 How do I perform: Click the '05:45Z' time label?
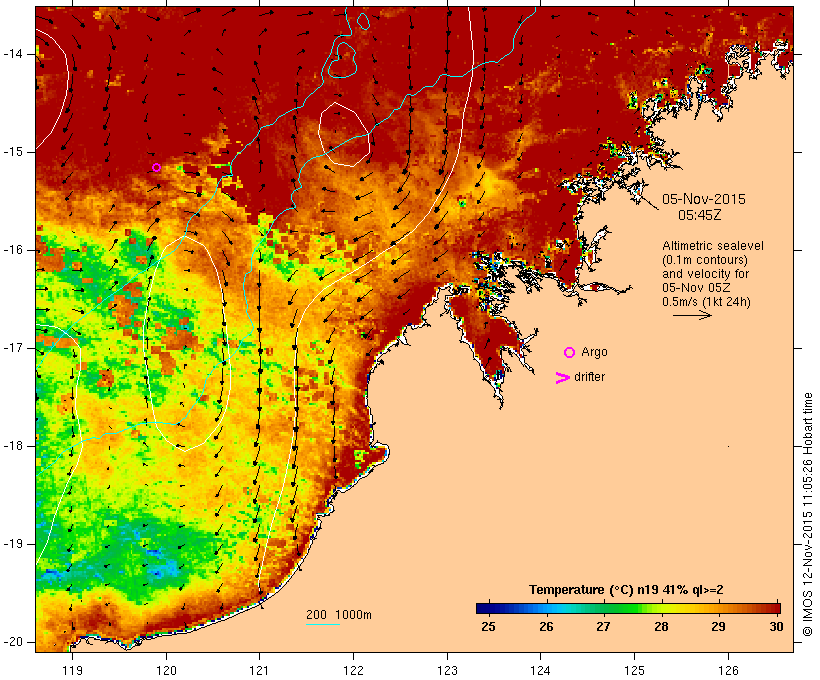(x=700, y=215)
